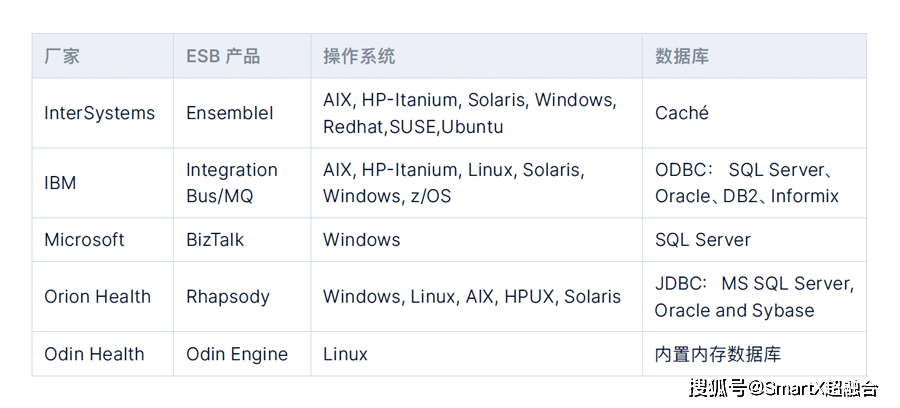Click the 搜狐号@SmartX超融合 watermark
The image size is (900, 408).
783,388
